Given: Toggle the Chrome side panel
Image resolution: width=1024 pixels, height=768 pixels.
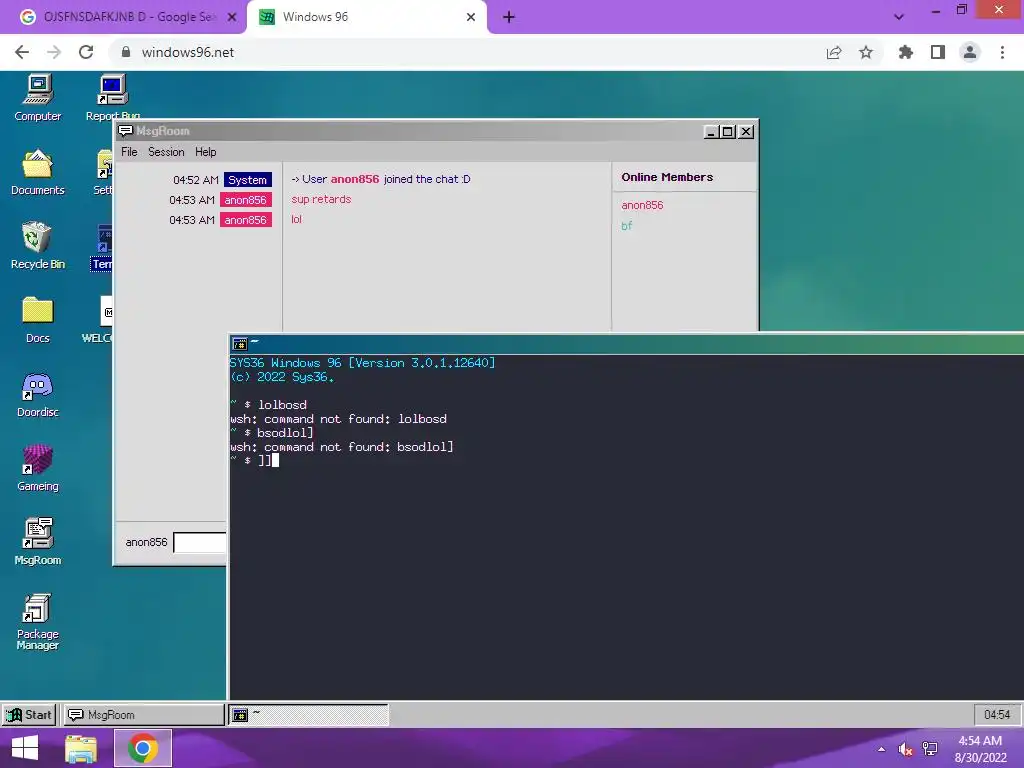Looking at the screenshot, I should [938, 52].
